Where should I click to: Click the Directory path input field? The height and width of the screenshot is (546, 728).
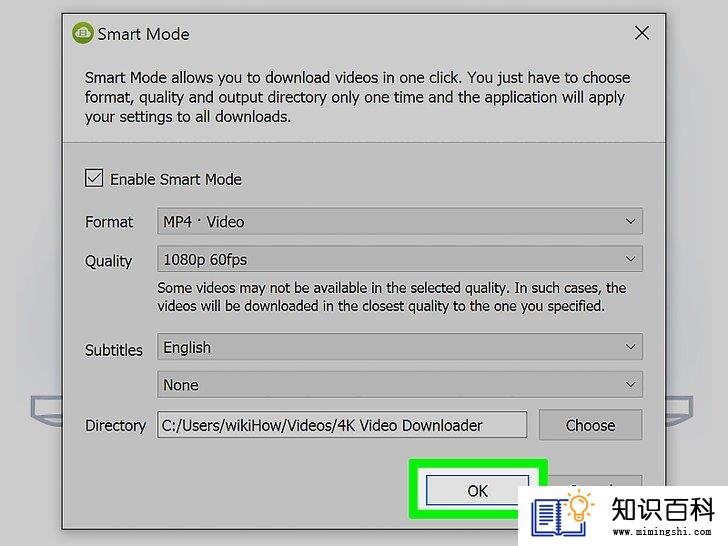(342, 425)
